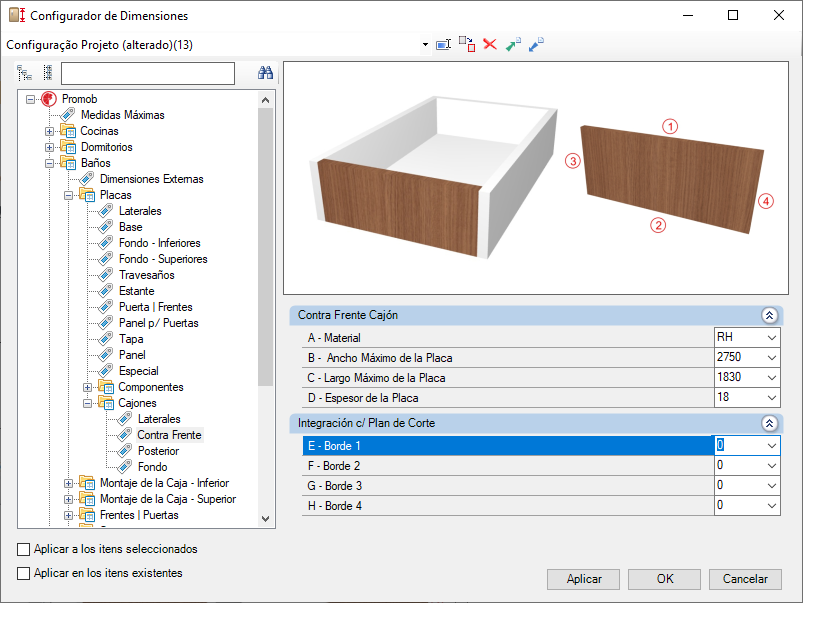This screenshot has height=617, width=831.
Task: Click the rename configuration icon in toolbar
Action: [x=443, y=45]
